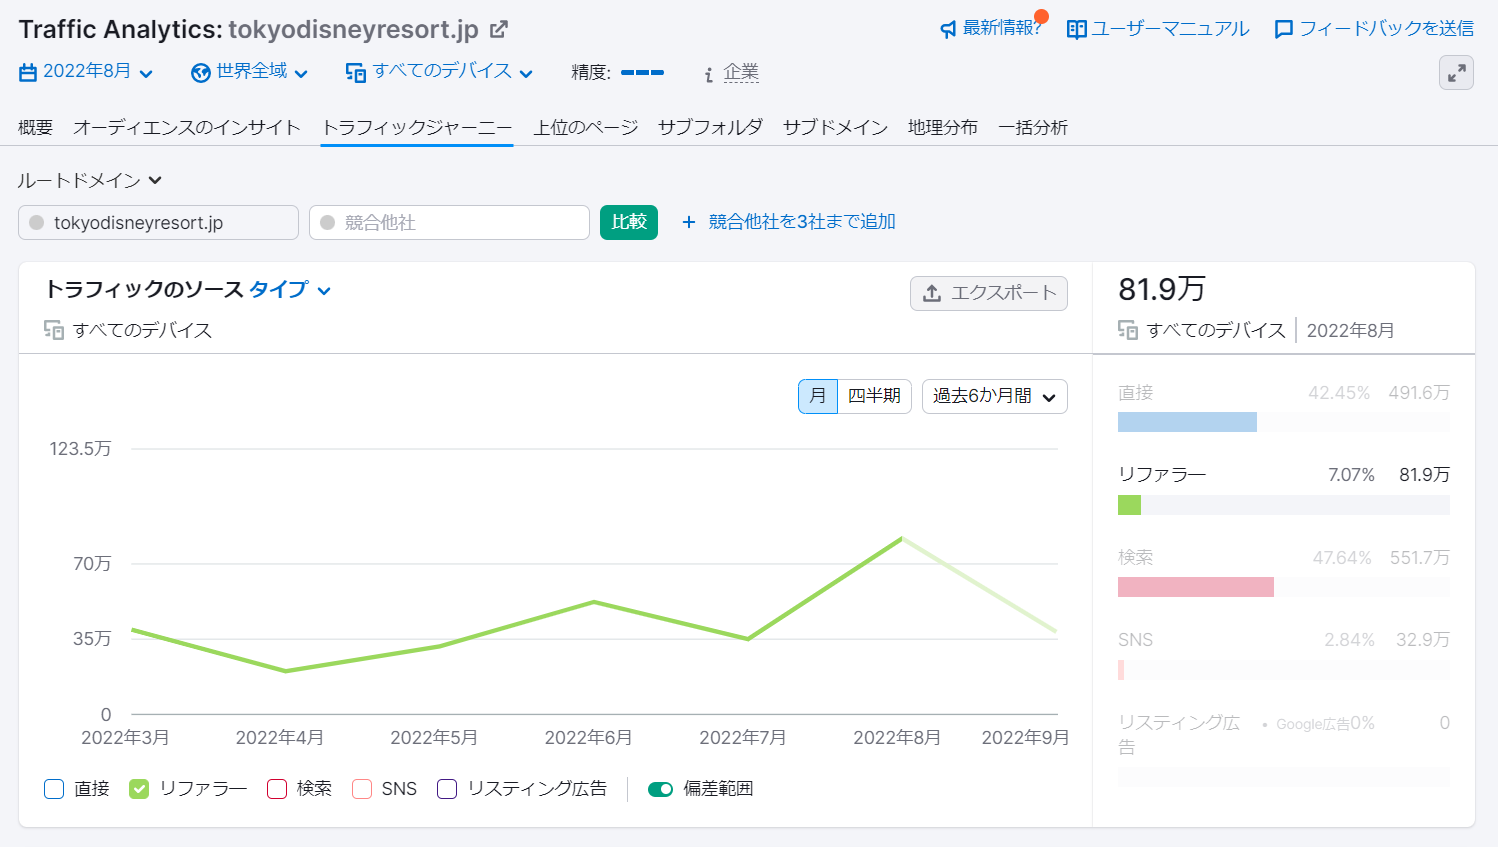1498x847 pixels.
Task: Toggle the リスティング広告 checkbox in the legend
Action: 447,789
